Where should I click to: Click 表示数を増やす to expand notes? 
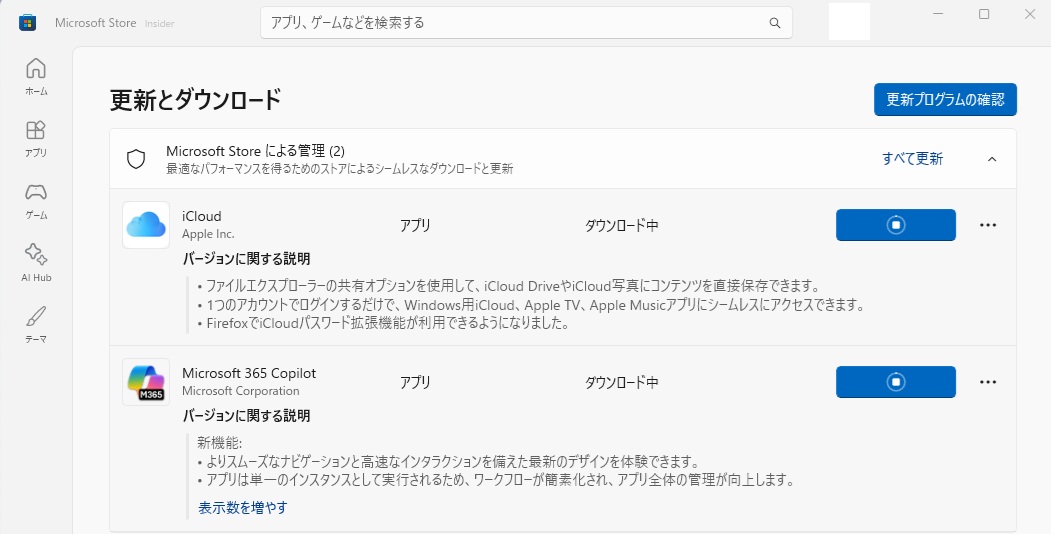coord(243,508)
